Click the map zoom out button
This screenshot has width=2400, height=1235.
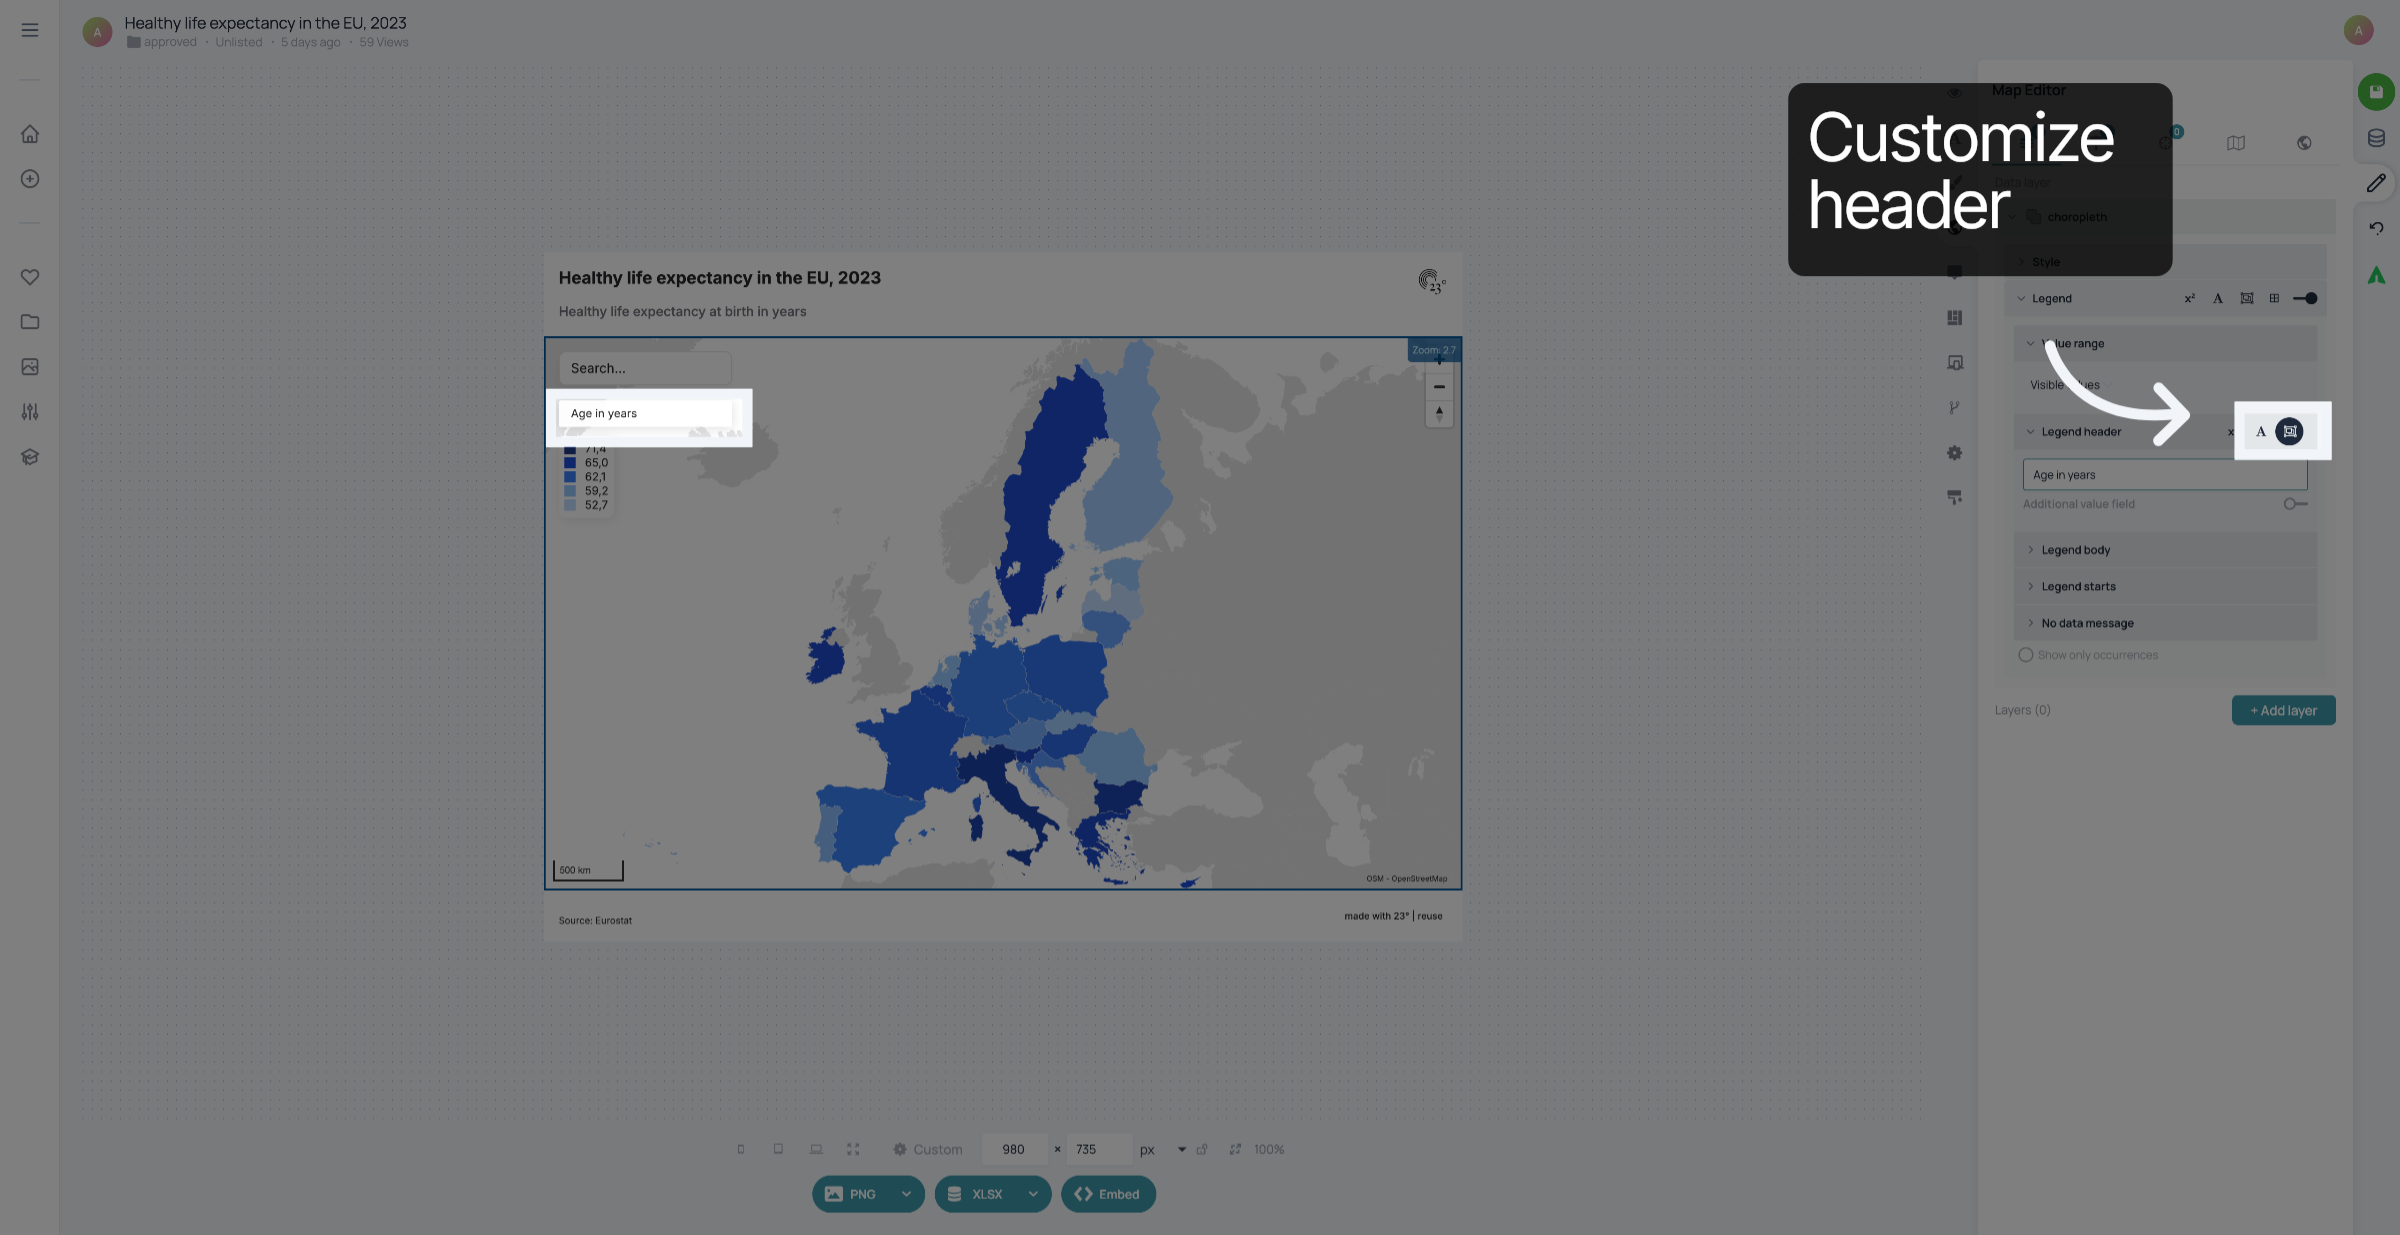click(x=1439, y=387)
